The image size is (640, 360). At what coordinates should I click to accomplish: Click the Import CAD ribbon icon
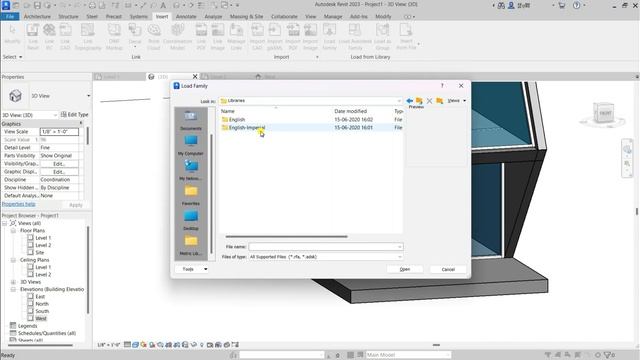[257, 37]
